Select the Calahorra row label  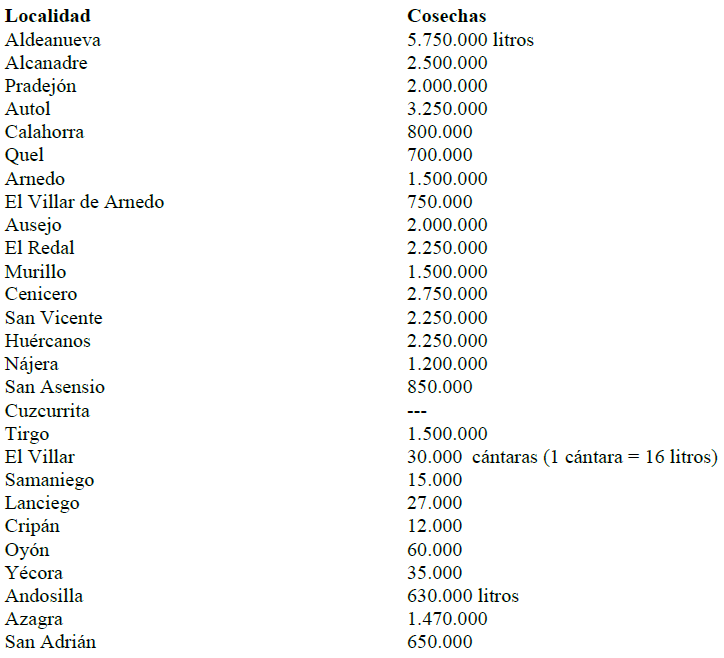point(44,132)
